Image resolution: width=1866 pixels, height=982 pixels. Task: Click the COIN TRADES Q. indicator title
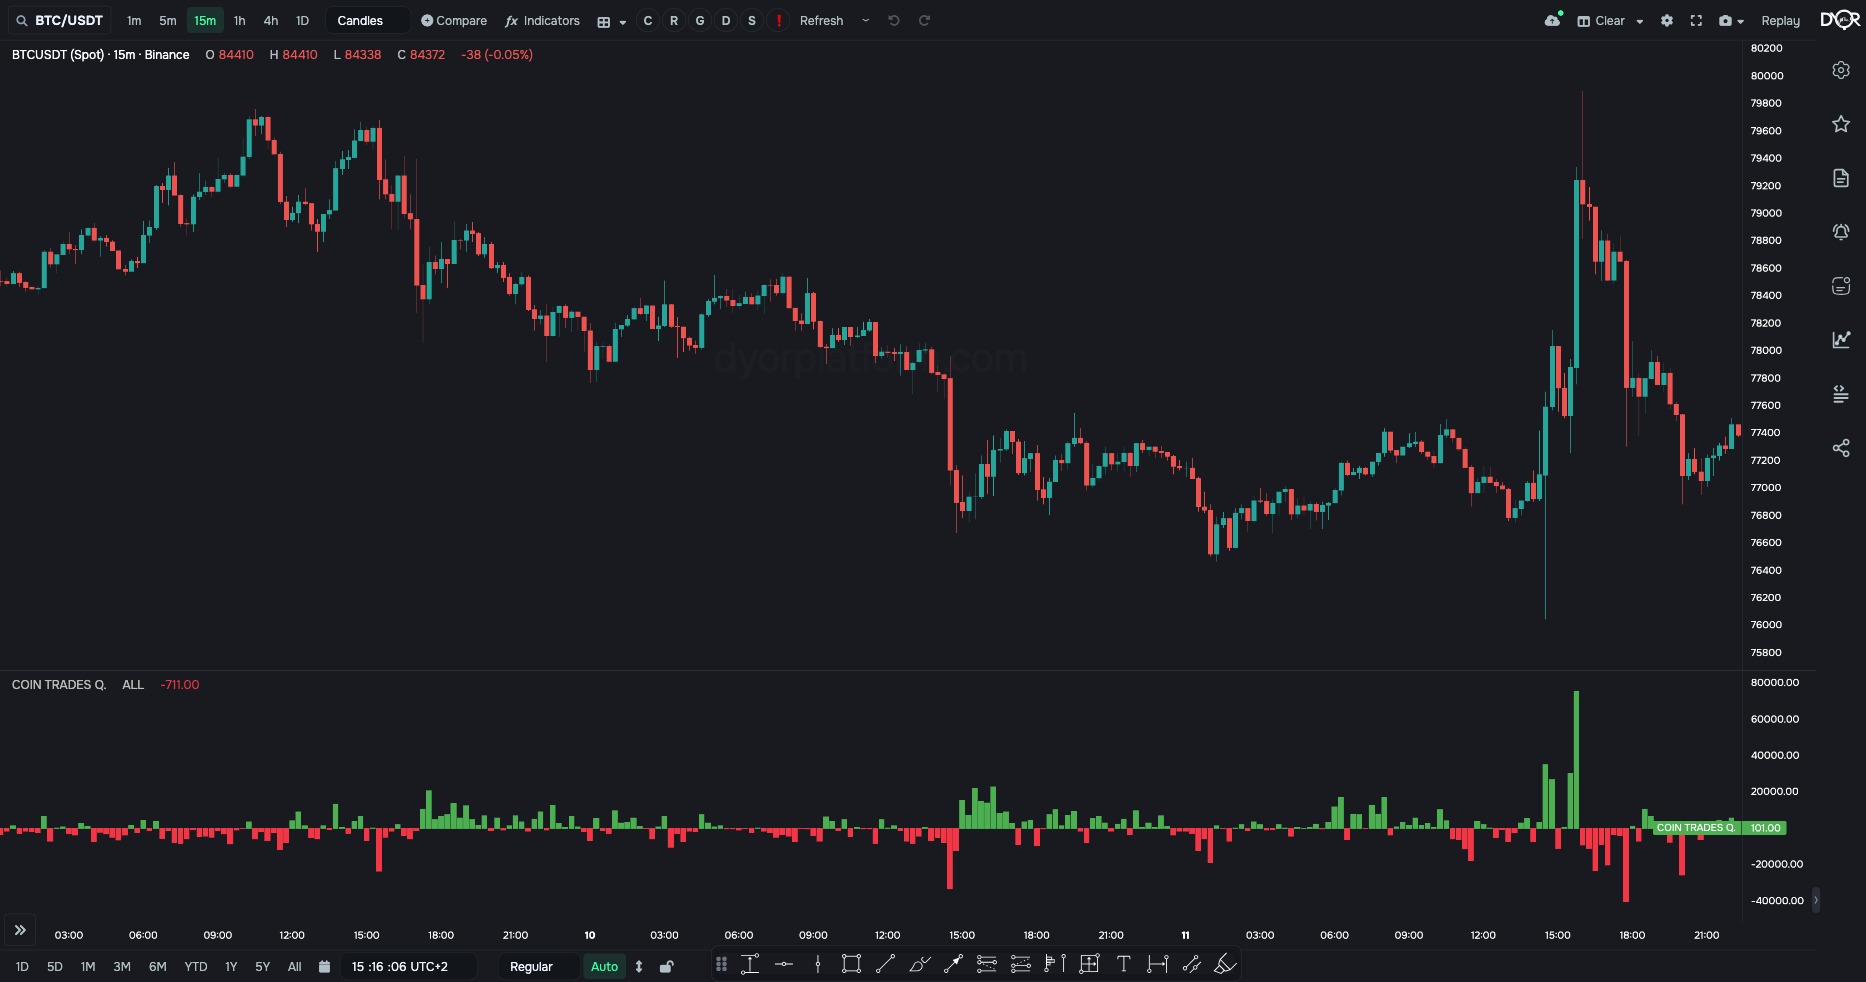coord(59,685)
